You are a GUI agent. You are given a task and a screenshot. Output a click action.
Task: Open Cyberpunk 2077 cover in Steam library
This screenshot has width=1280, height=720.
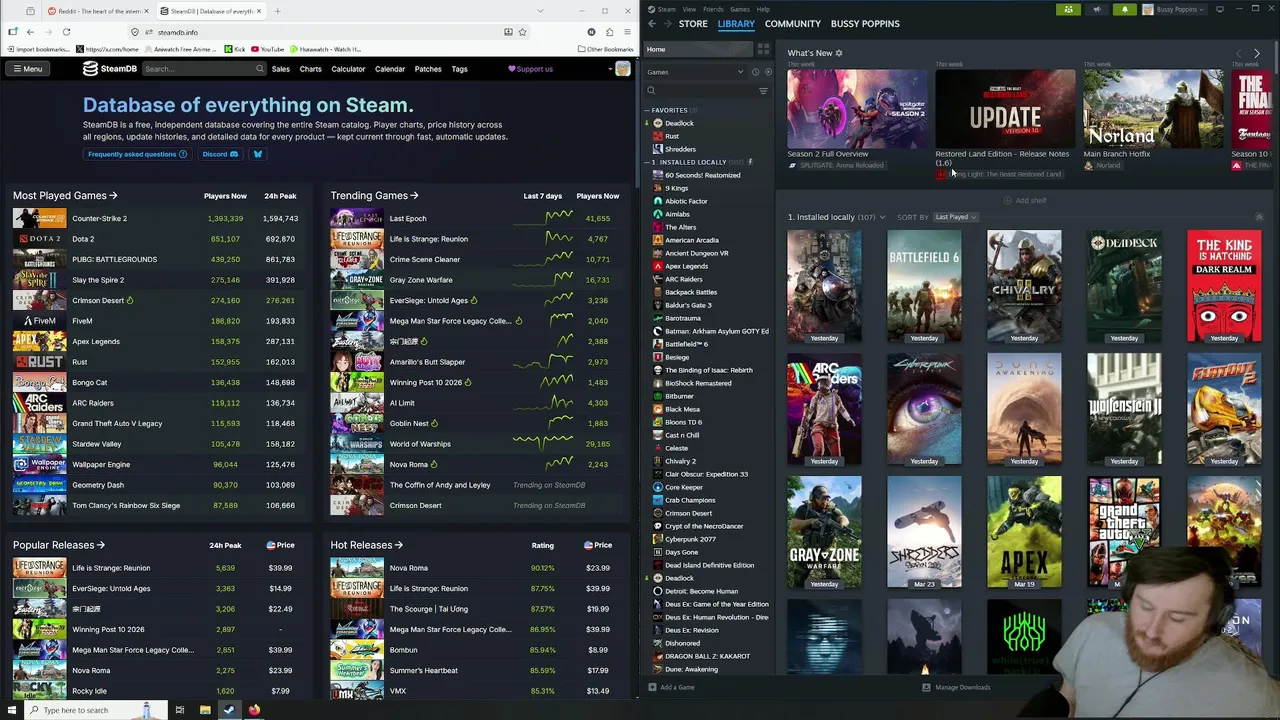pos(924,410)
